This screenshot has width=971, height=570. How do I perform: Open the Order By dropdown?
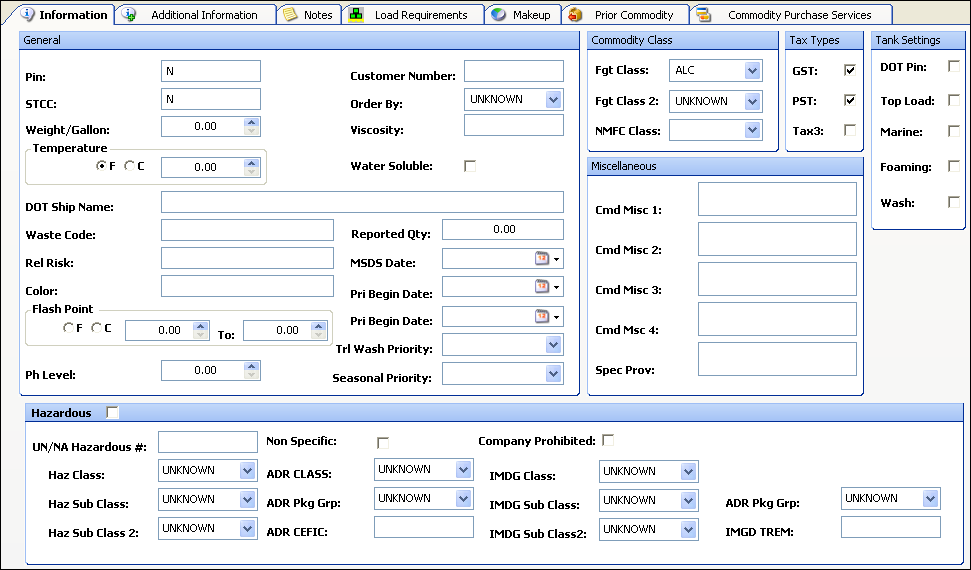tap(554, 100)
